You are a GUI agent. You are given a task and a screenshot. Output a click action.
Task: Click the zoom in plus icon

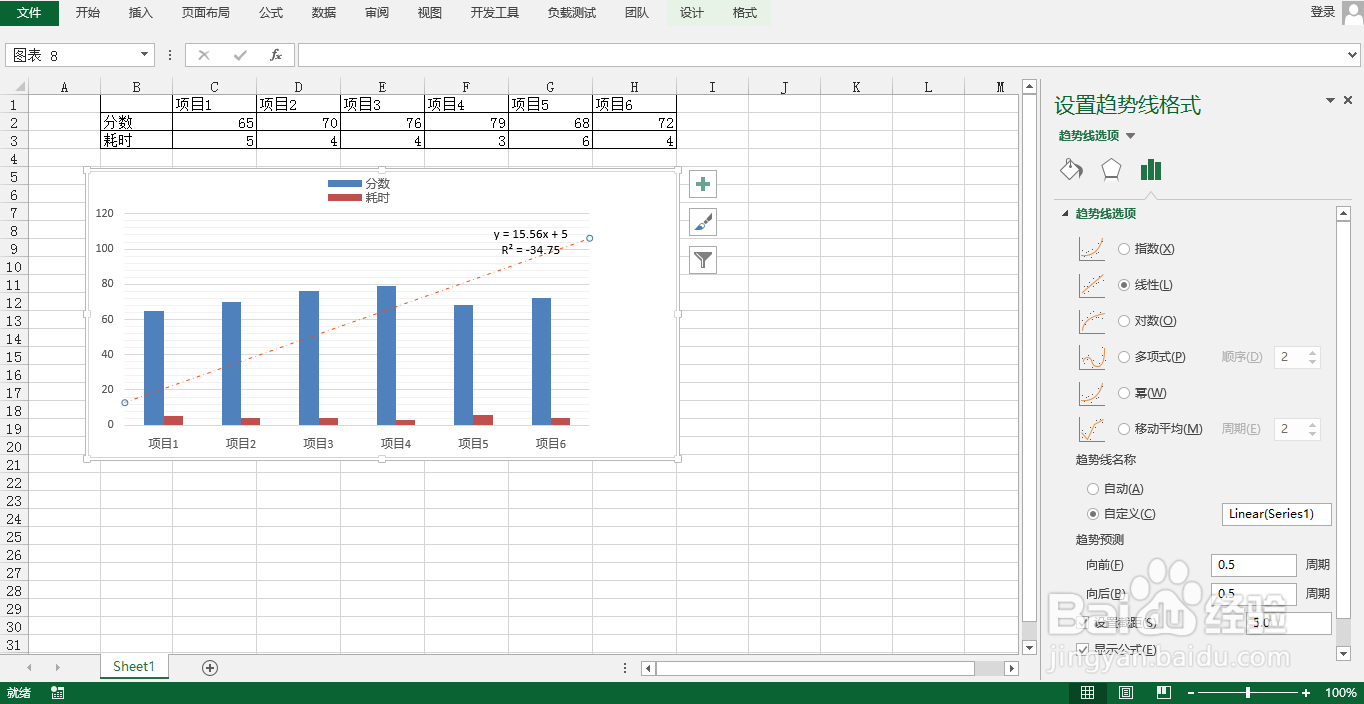click(x=1306, y=693)
